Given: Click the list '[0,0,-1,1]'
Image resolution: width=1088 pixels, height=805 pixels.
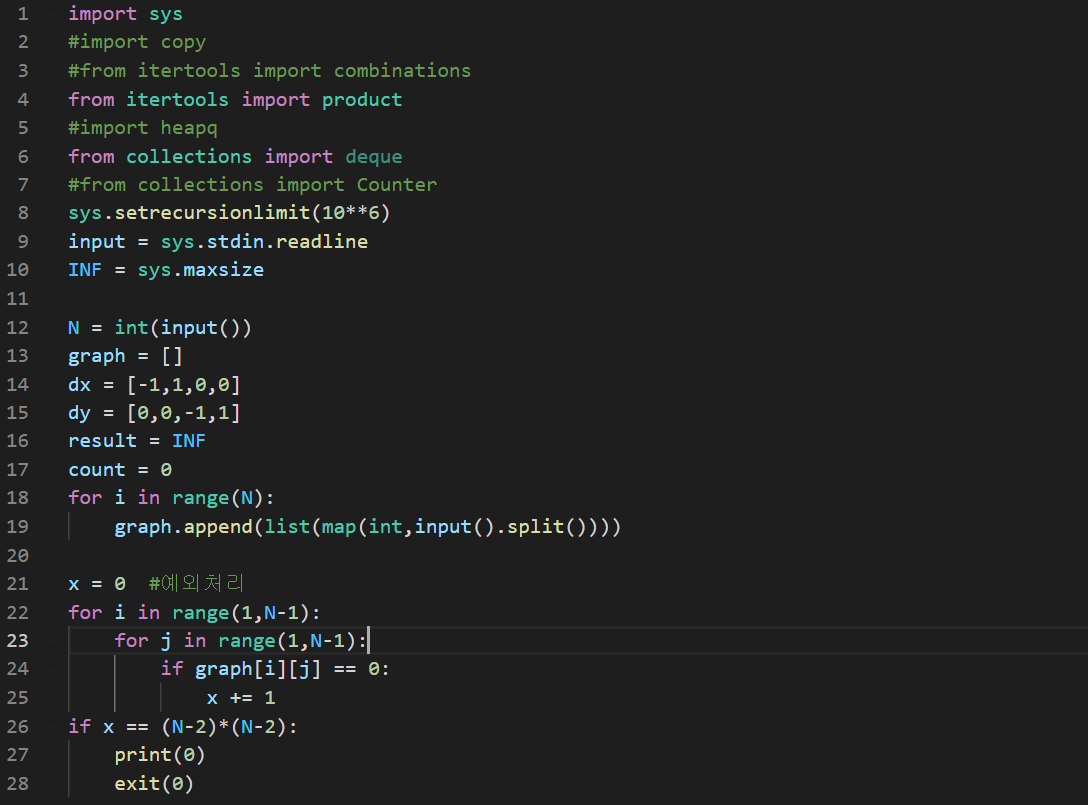Looking at the screenshot, I should click(x=183, y=414).
